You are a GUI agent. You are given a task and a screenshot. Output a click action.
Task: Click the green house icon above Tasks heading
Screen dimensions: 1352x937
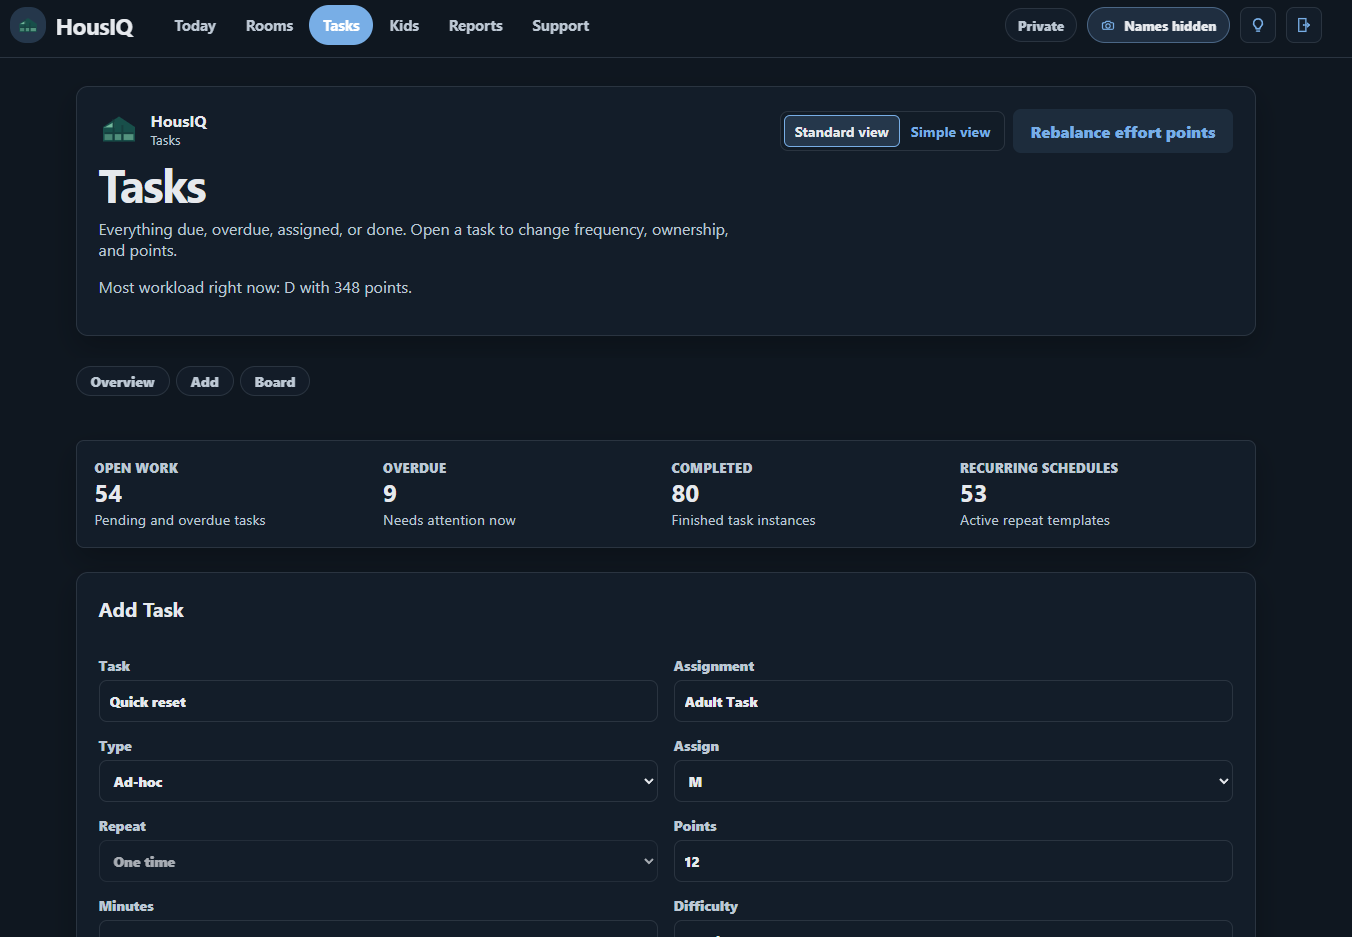[x=119, y=129]
